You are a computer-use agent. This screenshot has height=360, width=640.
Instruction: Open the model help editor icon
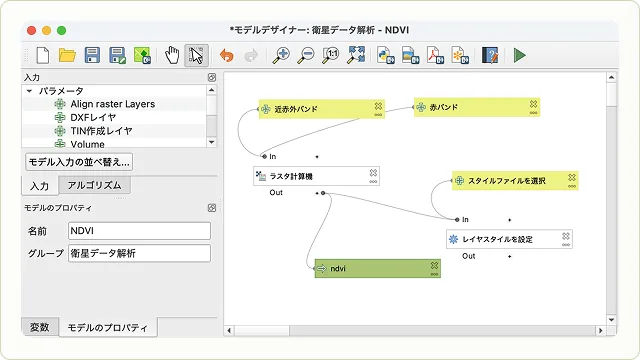tap(490, 55)
